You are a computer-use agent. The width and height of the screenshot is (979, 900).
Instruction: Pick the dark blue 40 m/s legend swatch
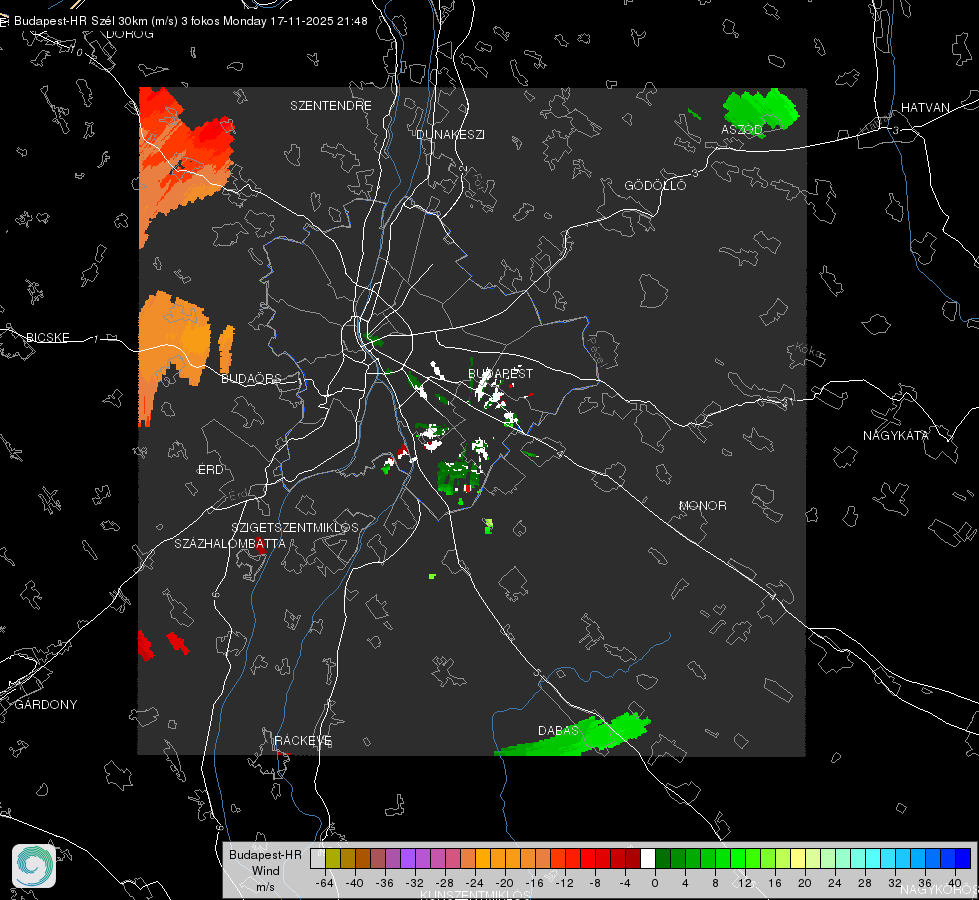pos(963,858)
